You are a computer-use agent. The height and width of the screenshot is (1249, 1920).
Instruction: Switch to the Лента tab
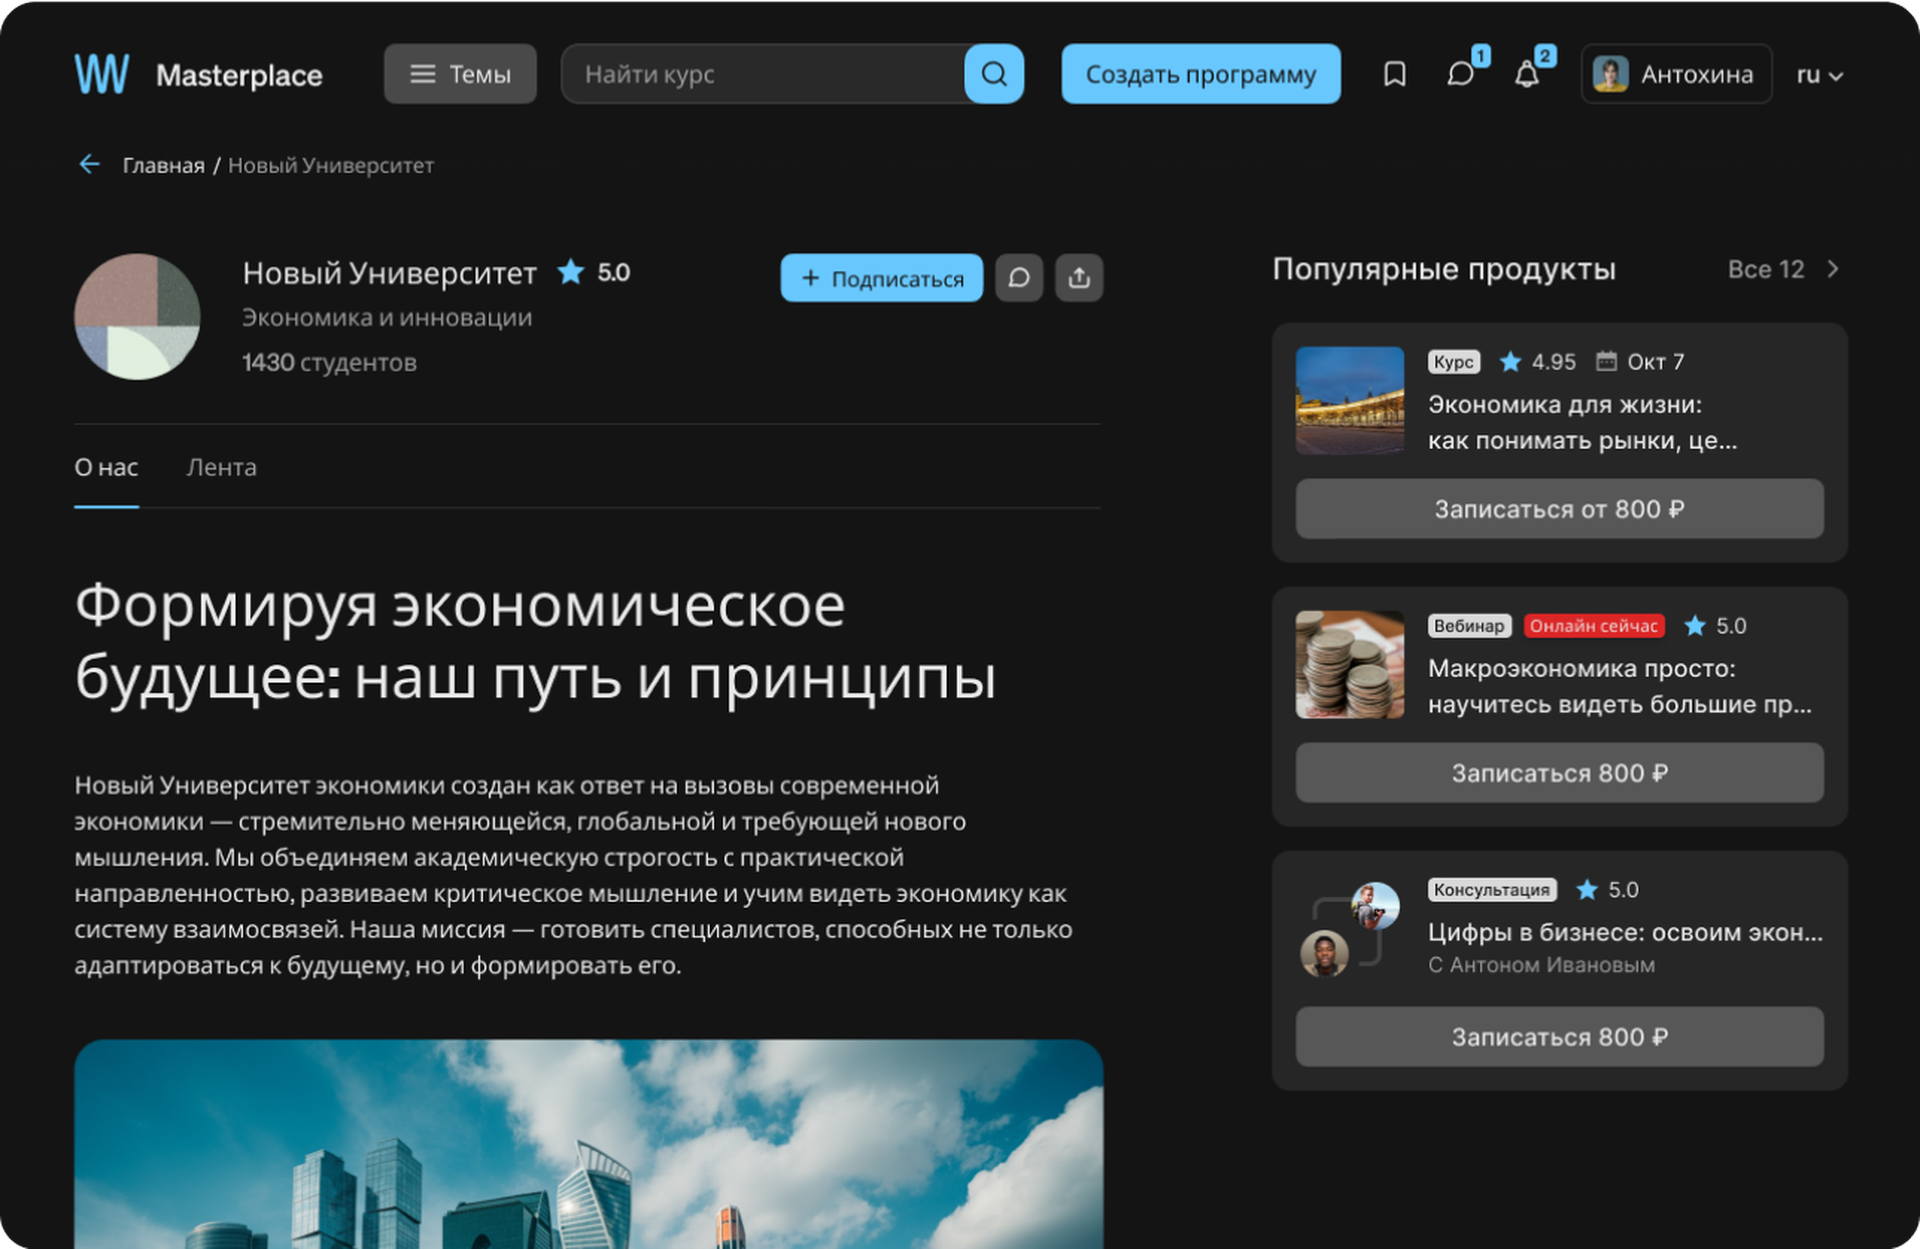point(221,467)
